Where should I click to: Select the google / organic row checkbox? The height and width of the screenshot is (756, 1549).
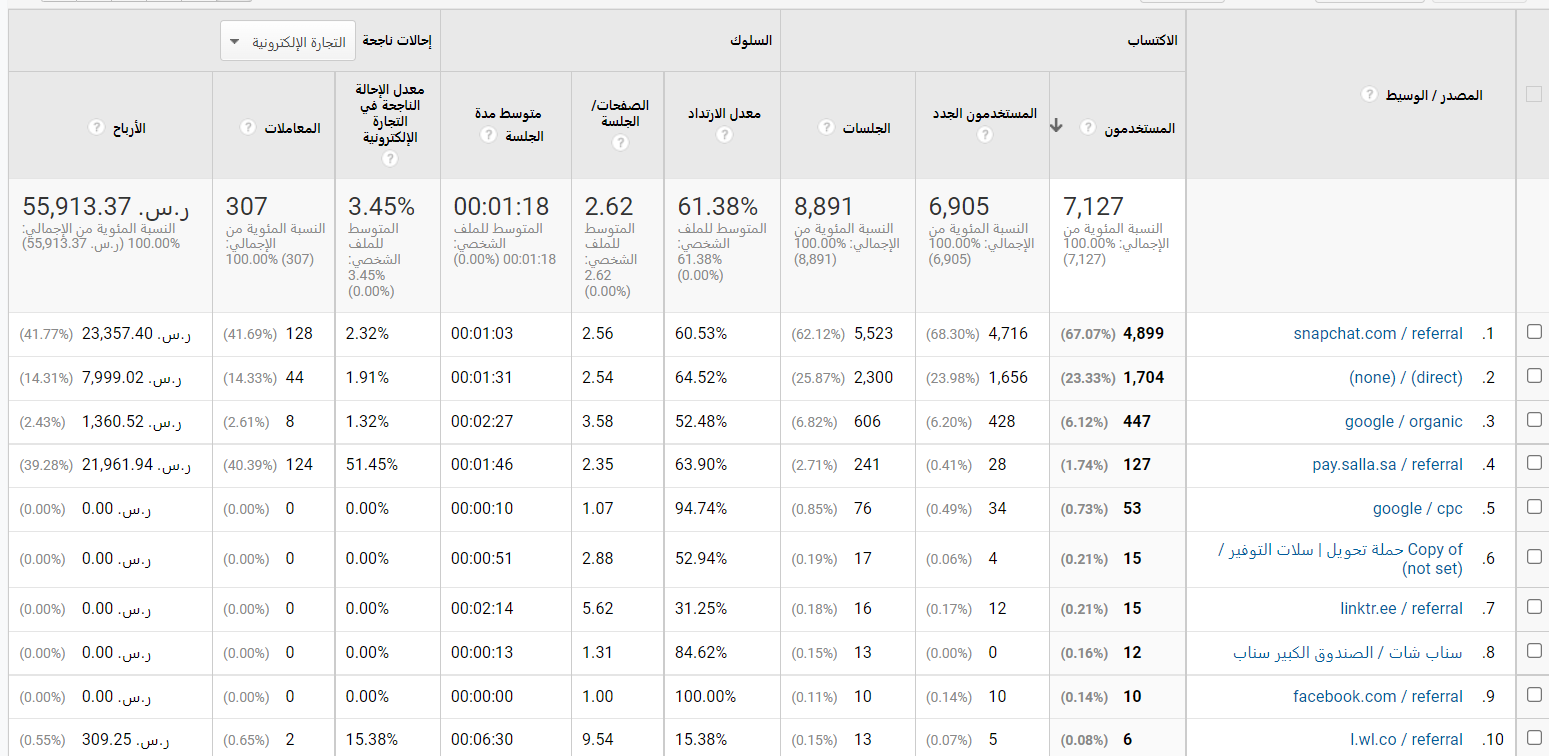point(1534,421)
